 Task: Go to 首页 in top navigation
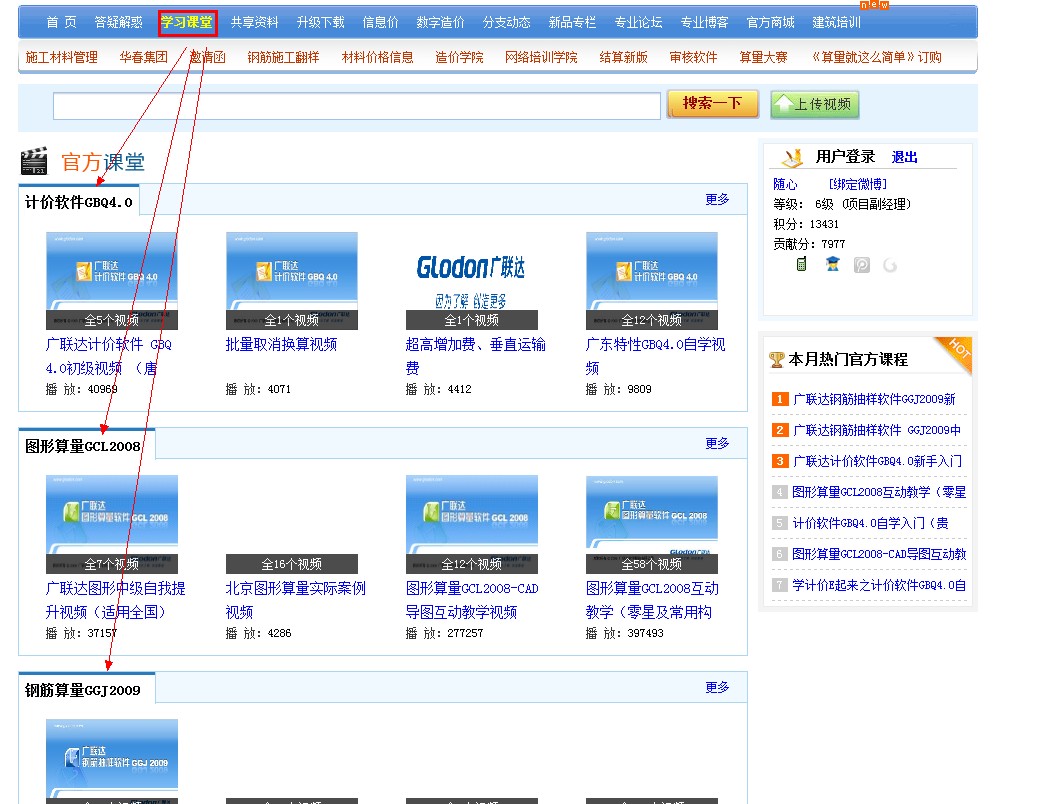point(61,23)
